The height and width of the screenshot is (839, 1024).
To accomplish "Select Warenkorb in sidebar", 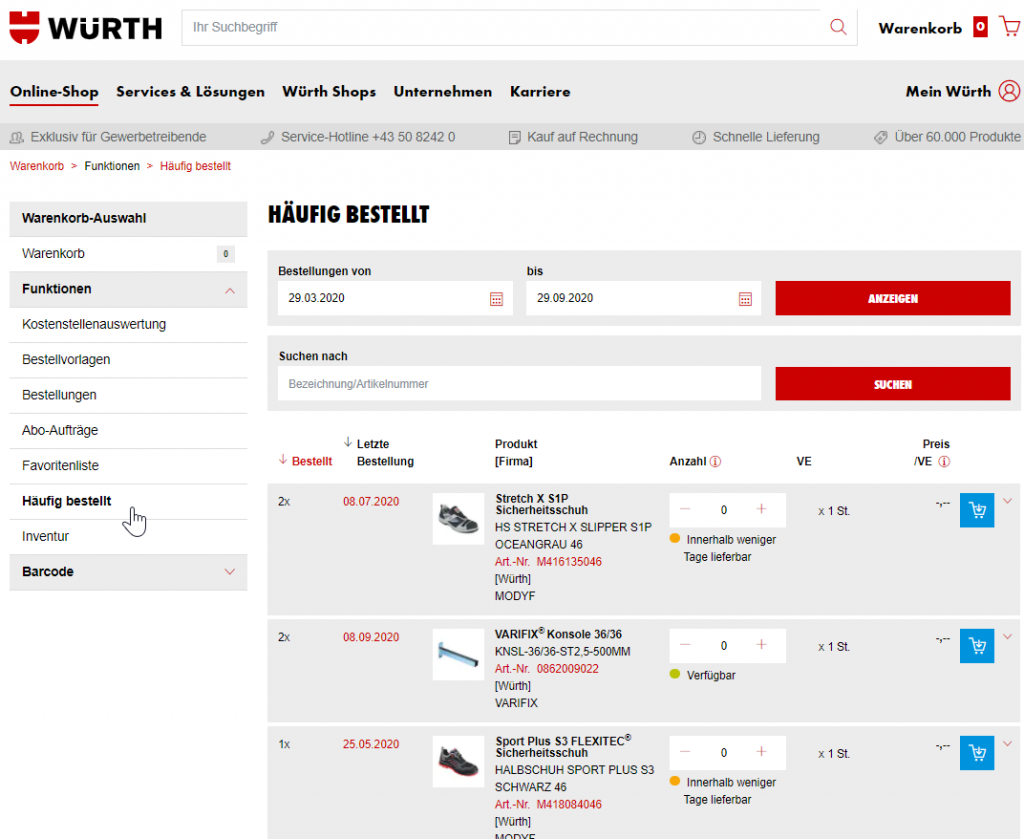I will click(x=128, y=254).
